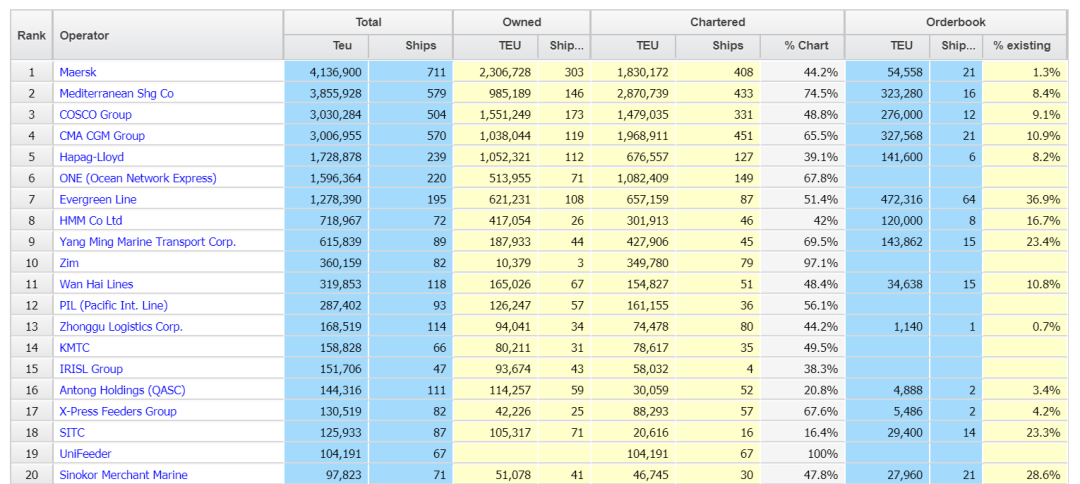Open the Evergreen Line link
The height and width of the screenshot is (484, 1080).
click(98, 199)
